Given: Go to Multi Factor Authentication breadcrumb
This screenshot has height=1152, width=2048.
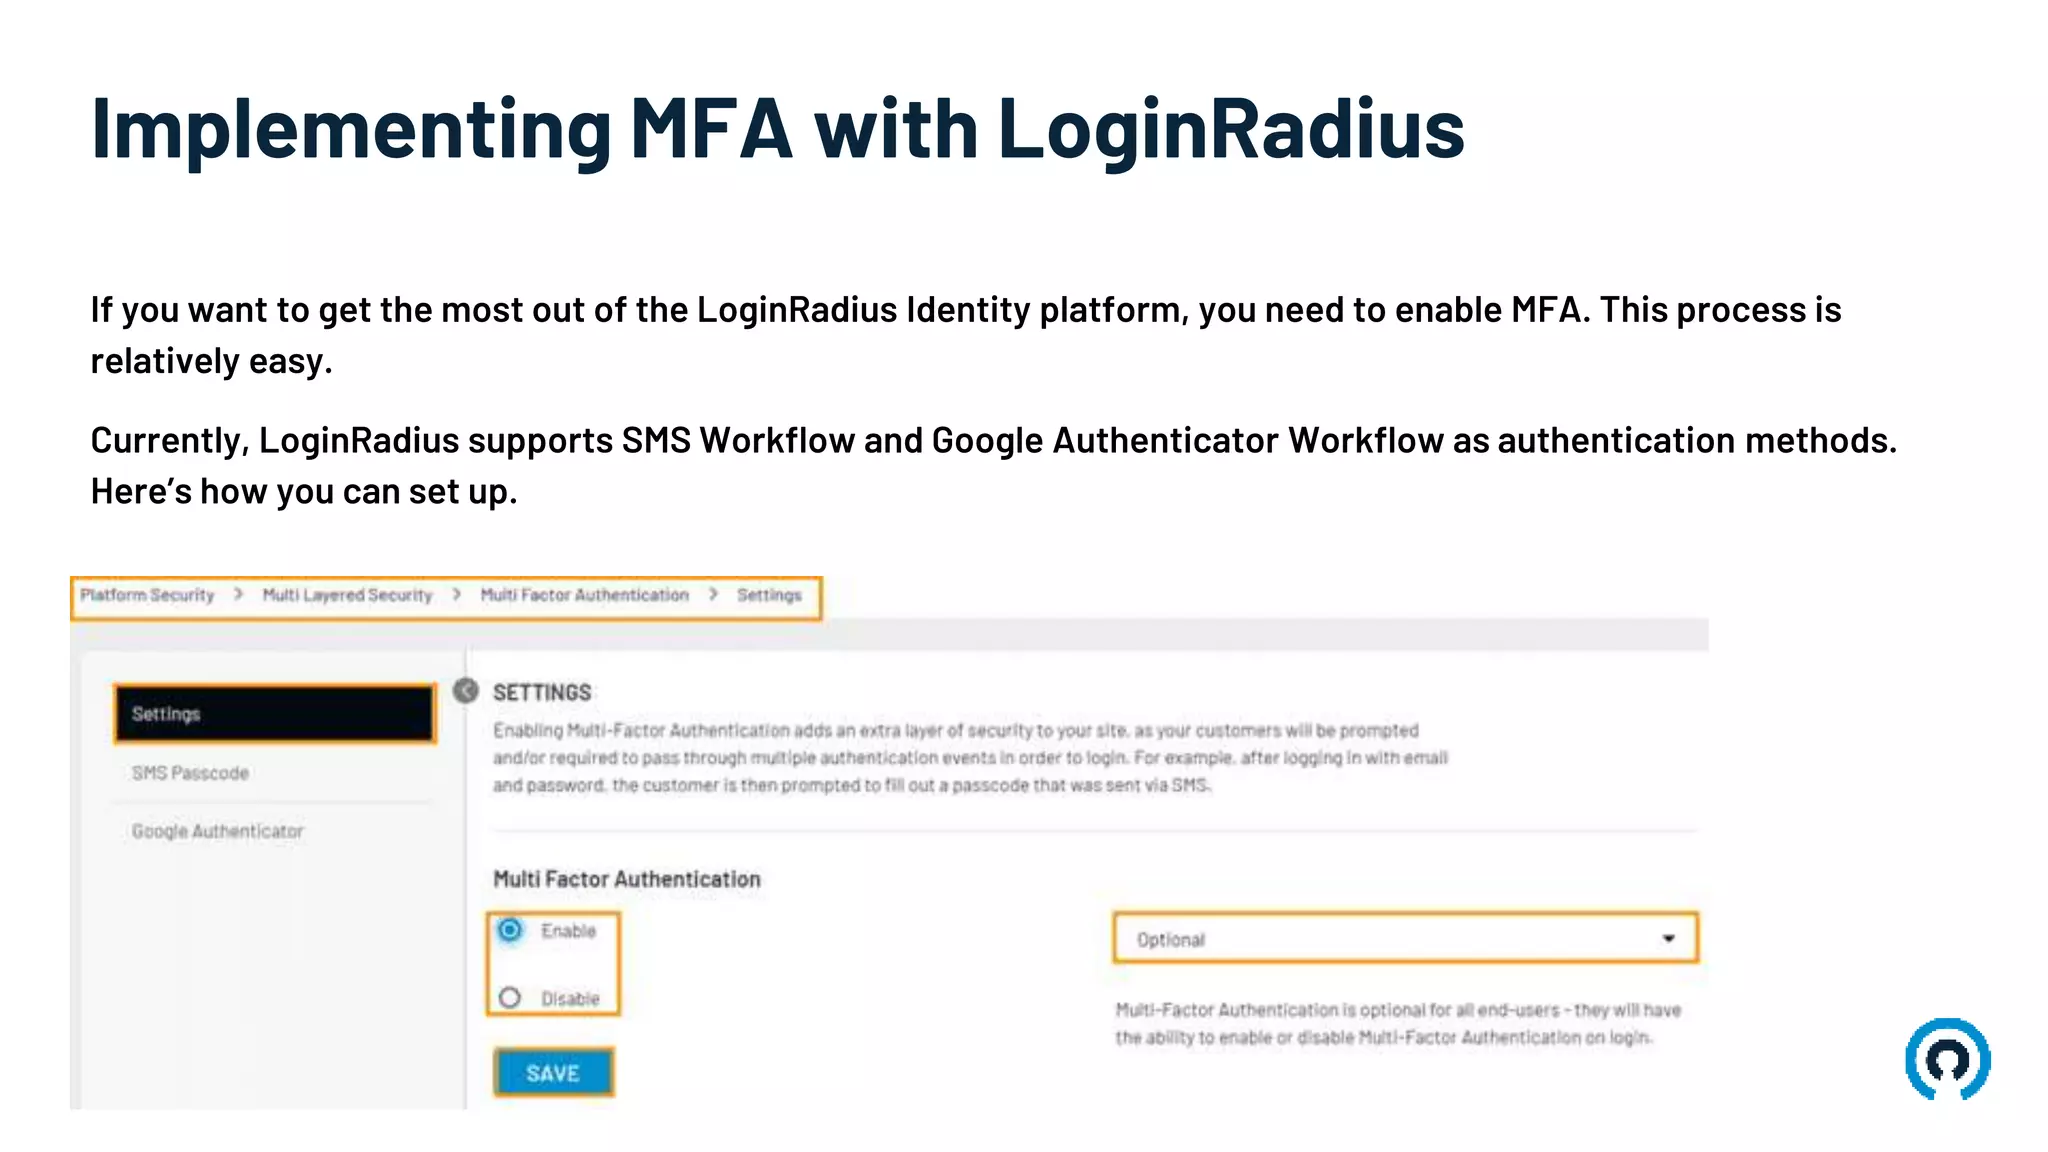Looking at the screenshot, I should pyautogui.click(x=584, y=595).
